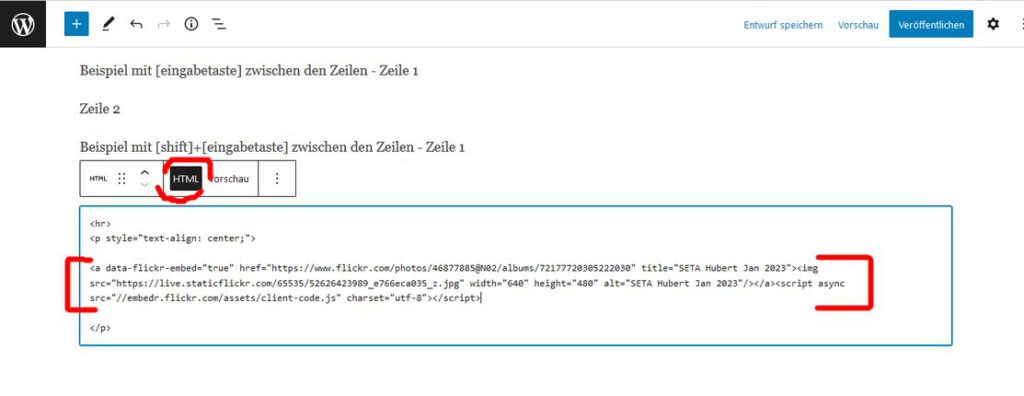
Task: Switch to the Vorschau tab in the block toolbar
Action: point(230,178)
